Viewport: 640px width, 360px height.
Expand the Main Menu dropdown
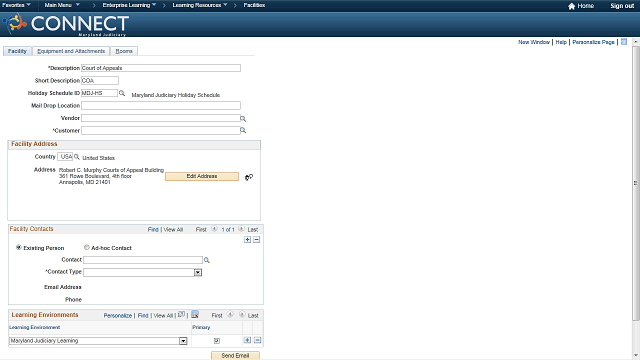point(62,5)
